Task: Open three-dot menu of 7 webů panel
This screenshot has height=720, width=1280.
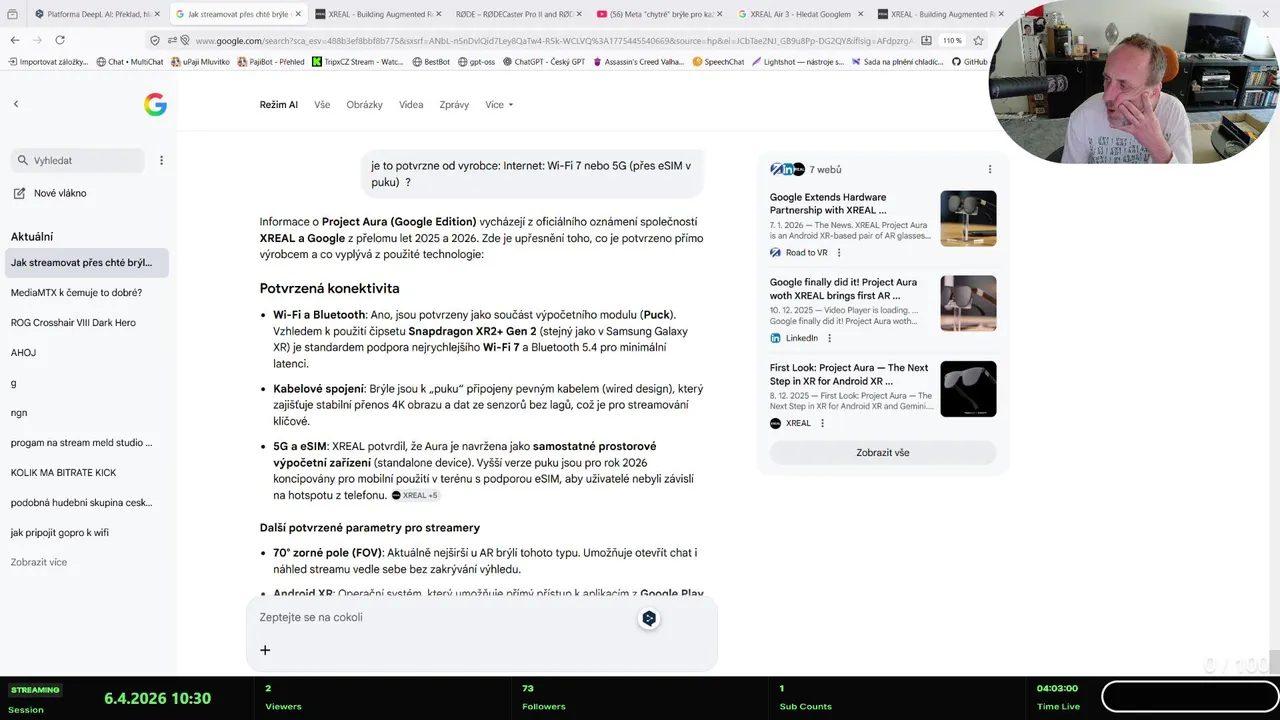Action: [x=990, y=169]
